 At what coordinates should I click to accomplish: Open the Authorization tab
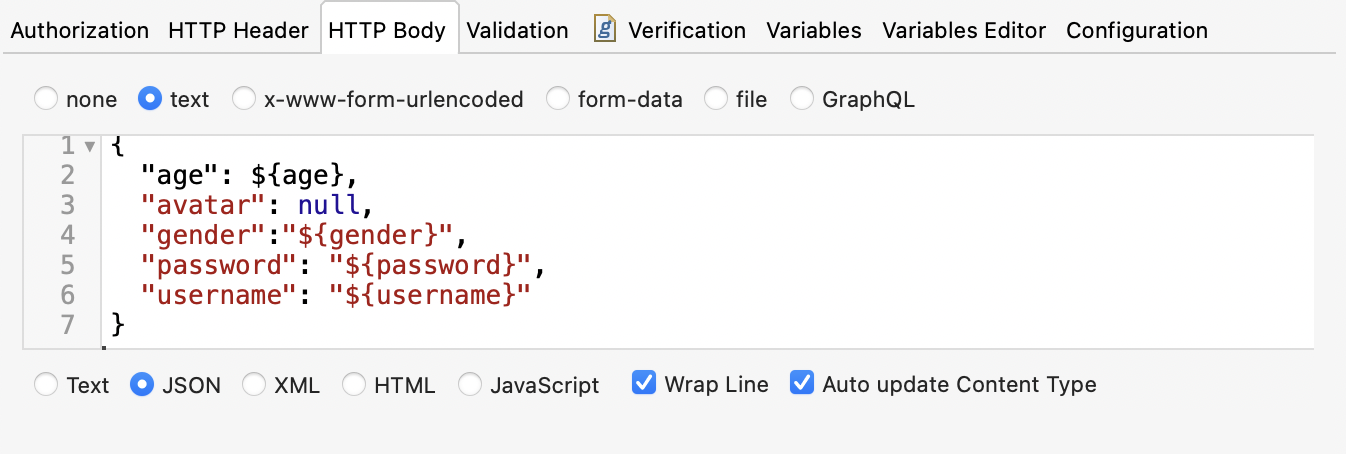pos(79,31)
